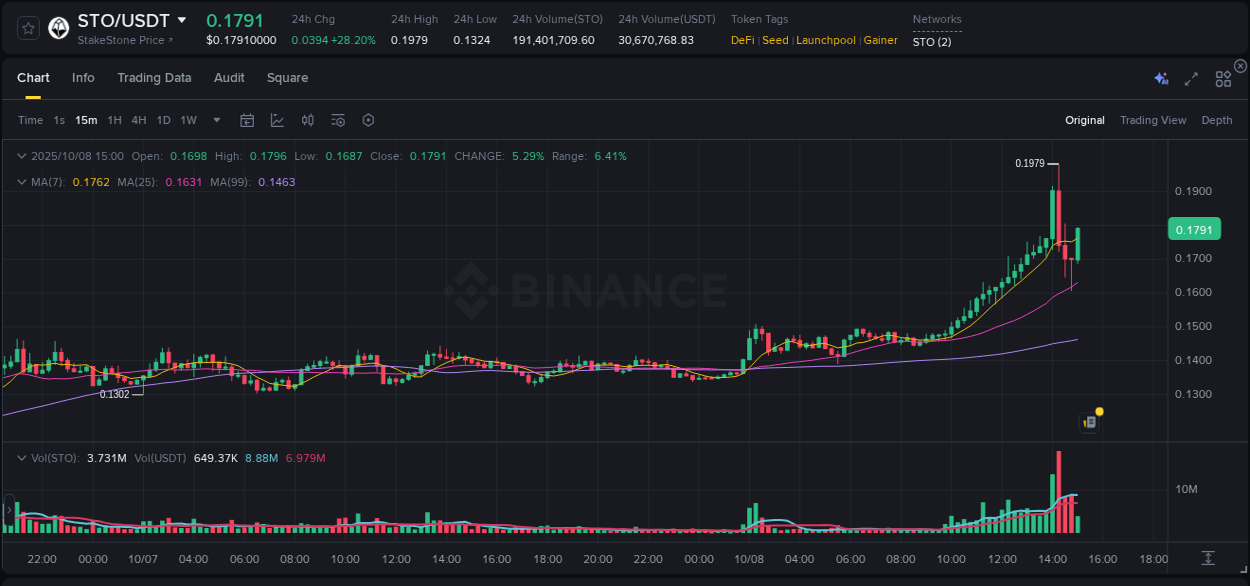This screenshot has height=586, width=1250.
Task: Open the hexagon chart settings icon
Action: click(368, 120)
